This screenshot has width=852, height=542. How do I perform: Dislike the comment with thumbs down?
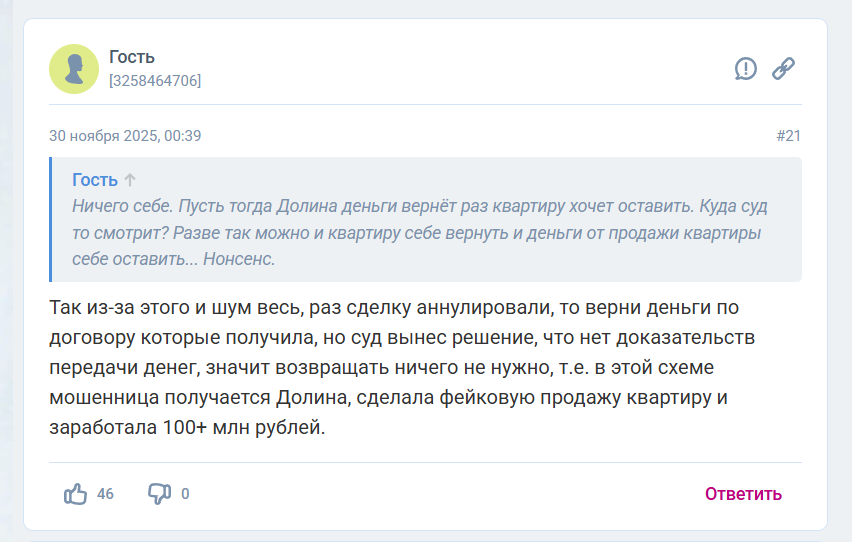[159, 494]
